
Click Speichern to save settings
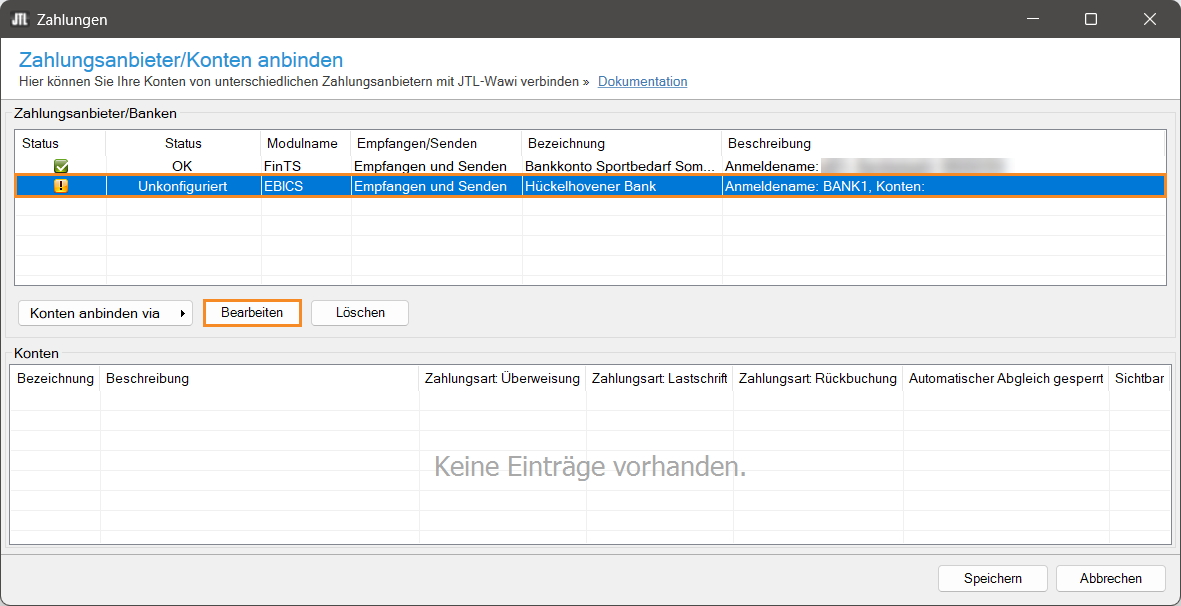992,578
